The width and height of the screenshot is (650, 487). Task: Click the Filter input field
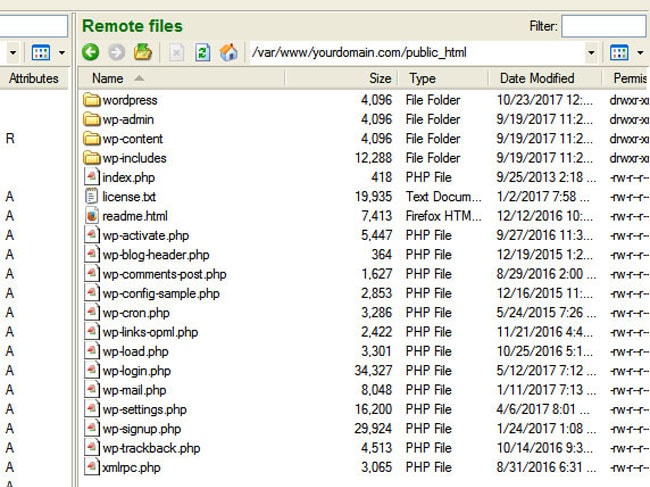click(604, 26)
